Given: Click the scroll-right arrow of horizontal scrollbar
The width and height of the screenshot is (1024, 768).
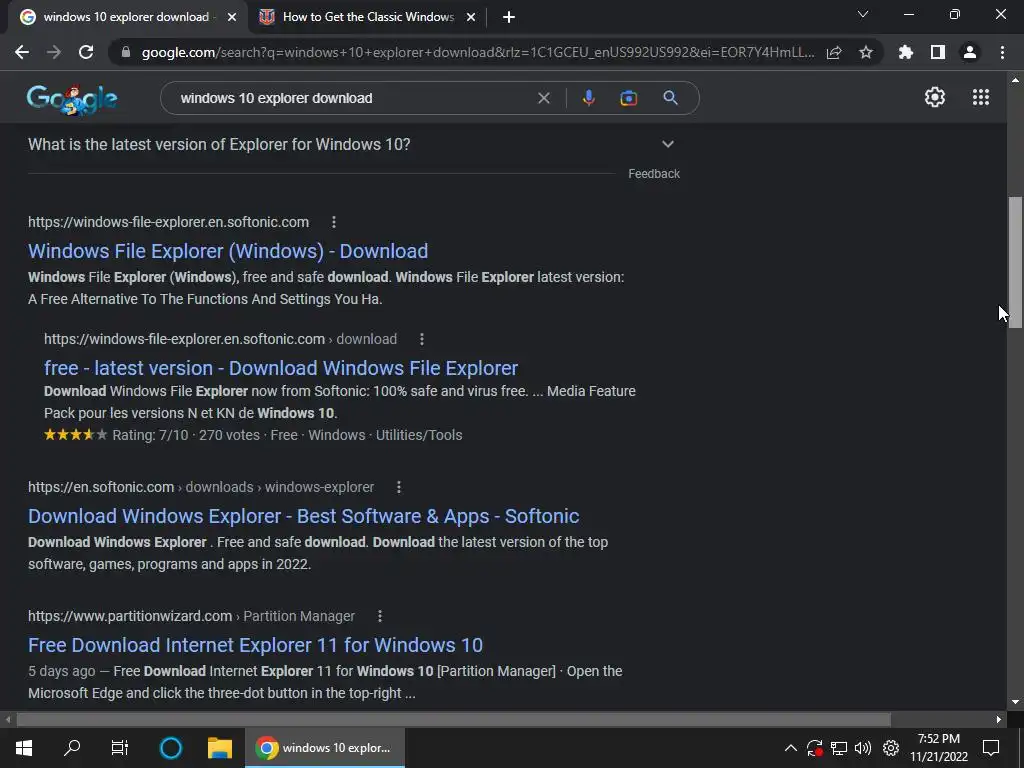Looking at the screenshot, I should click(x=999, y=720).
